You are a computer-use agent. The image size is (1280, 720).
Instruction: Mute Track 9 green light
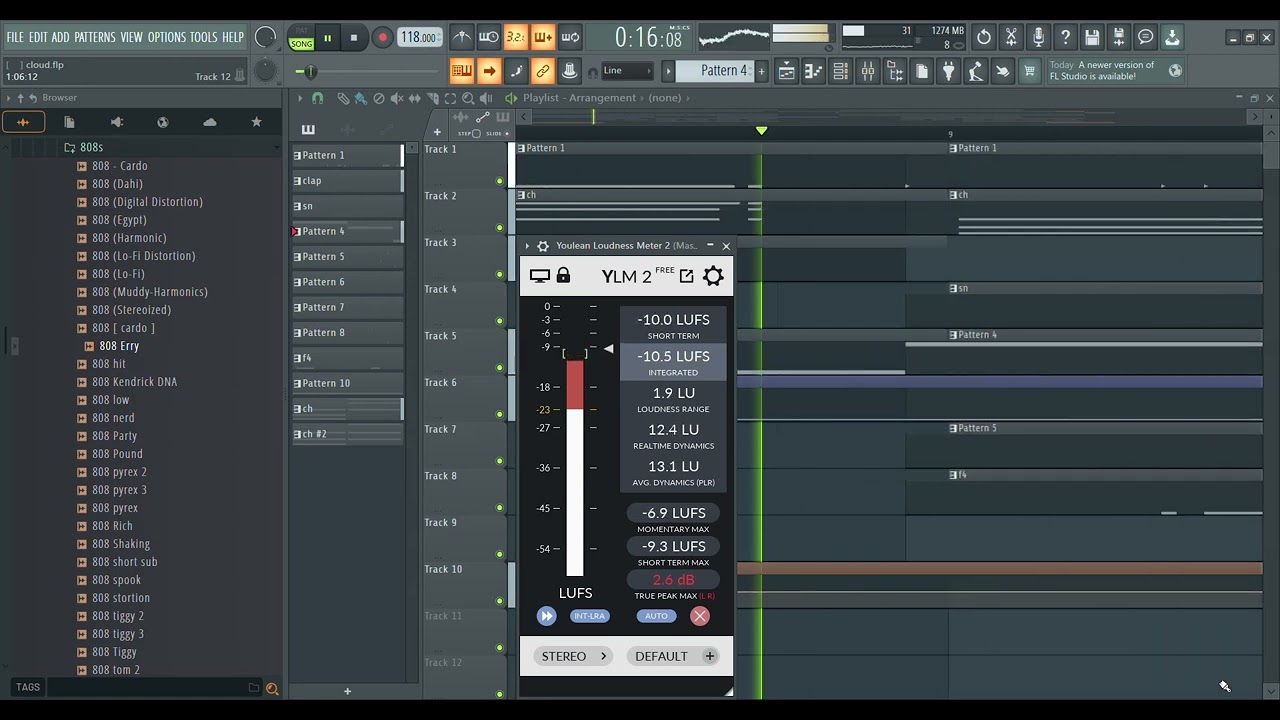coord(500,554)
